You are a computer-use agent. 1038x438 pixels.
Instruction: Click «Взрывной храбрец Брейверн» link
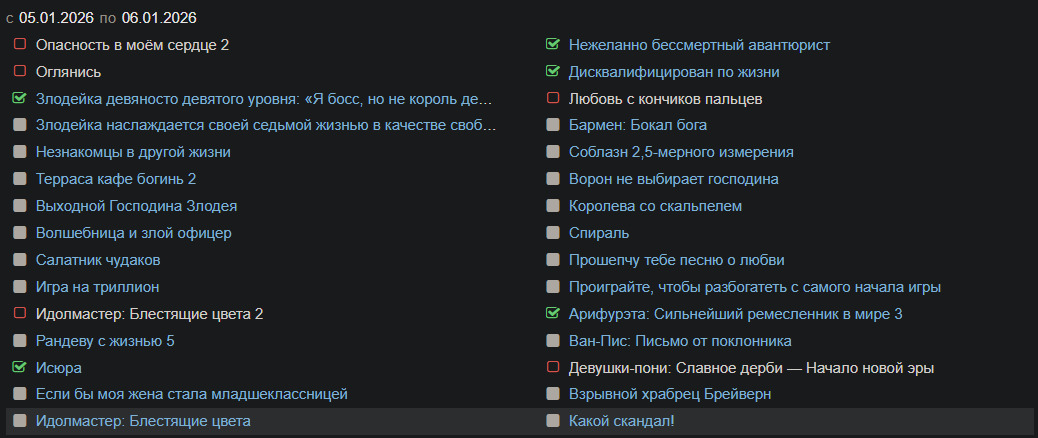(x=669, y=394)
